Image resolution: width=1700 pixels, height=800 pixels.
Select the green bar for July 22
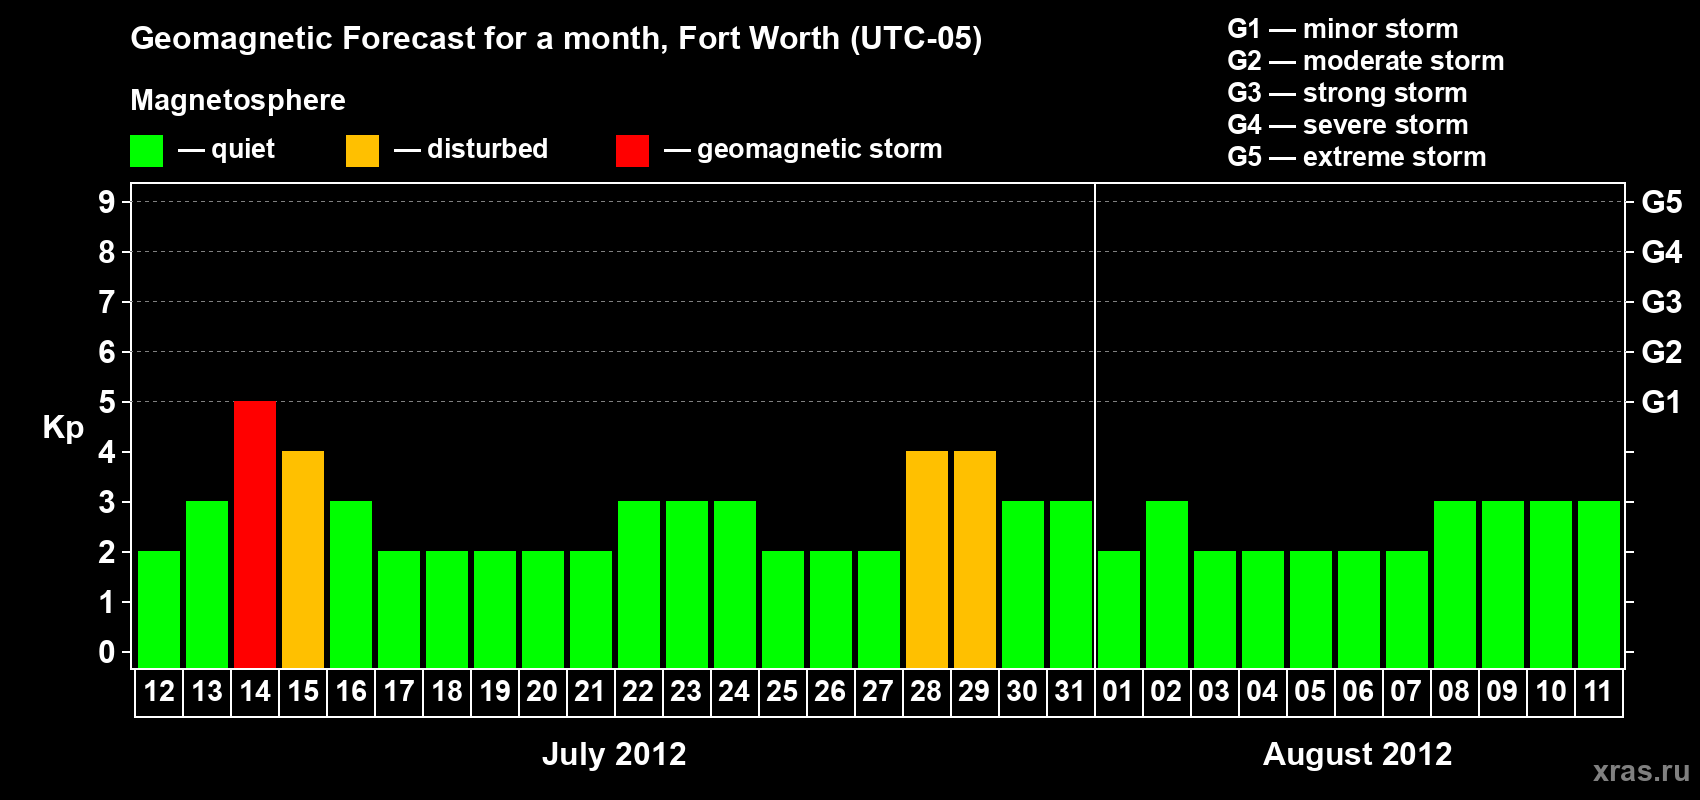pos(639,584)
